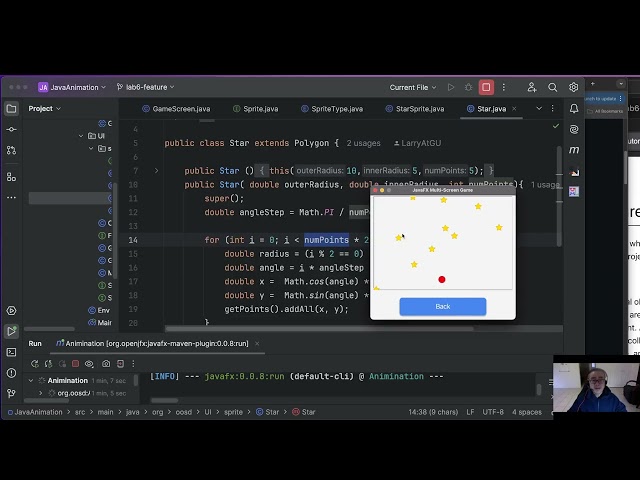Click the Back button in the game window
Screen dimensions: 640x480
[x=443, y=307]
